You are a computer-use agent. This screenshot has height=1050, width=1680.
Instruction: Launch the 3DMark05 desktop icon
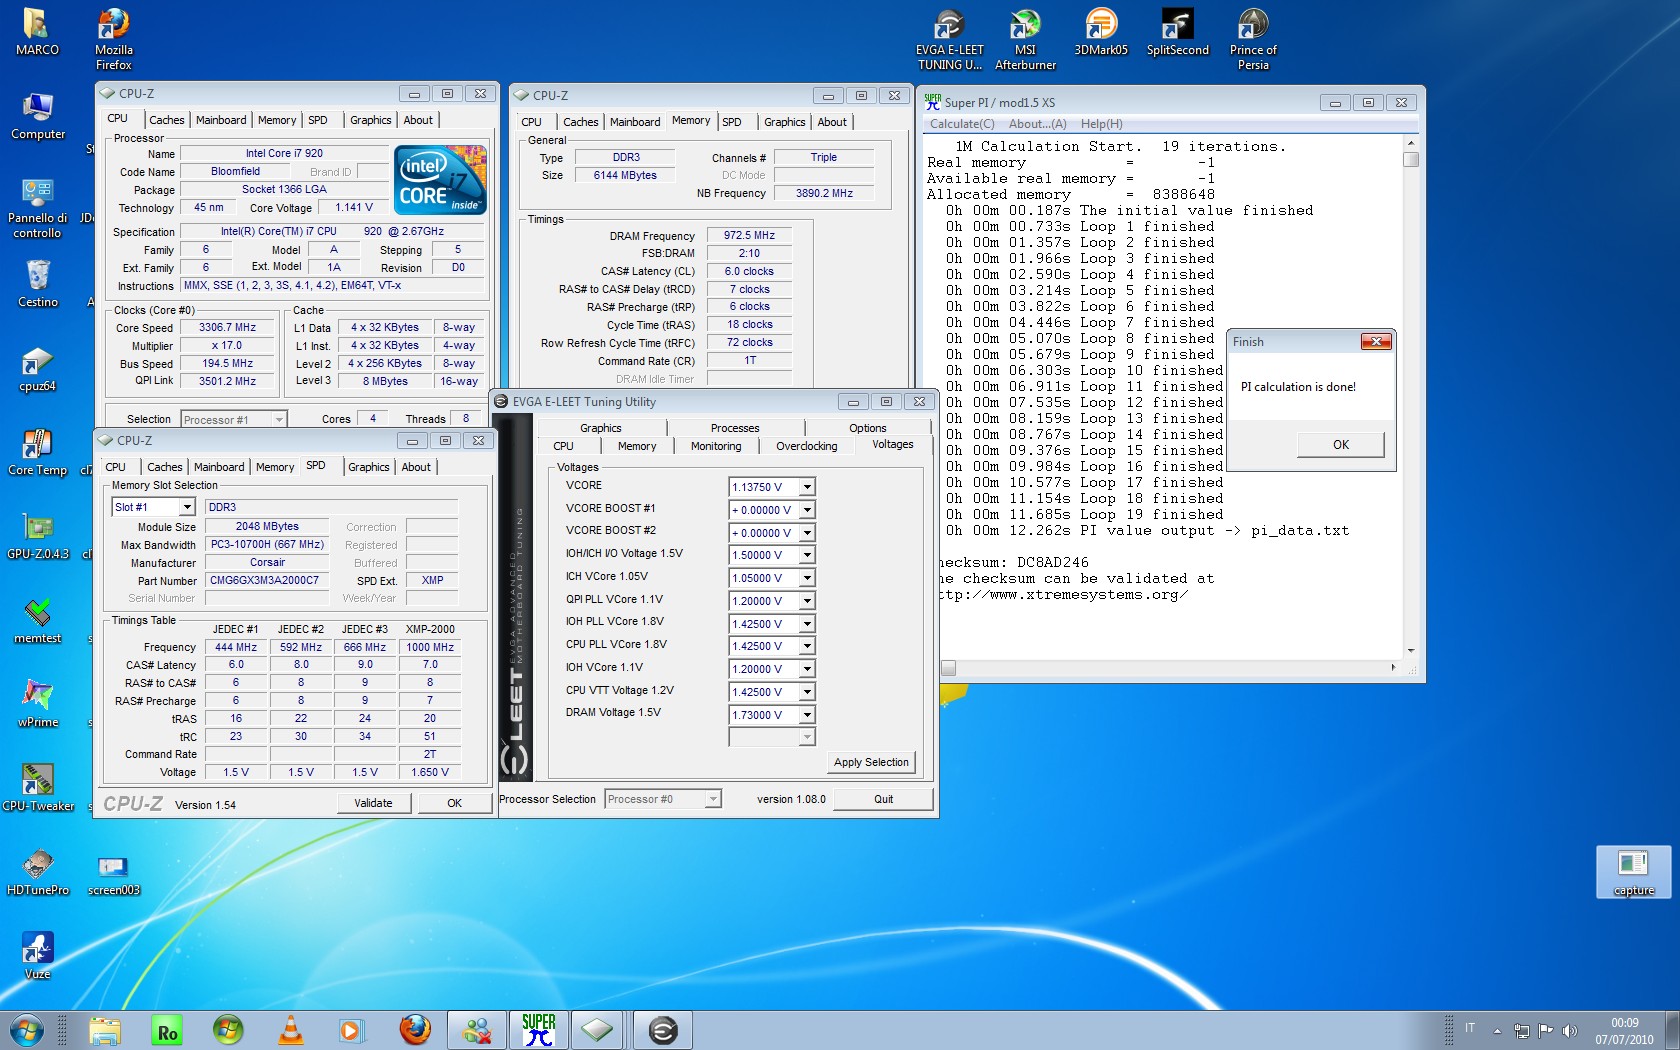point(1101,32)
